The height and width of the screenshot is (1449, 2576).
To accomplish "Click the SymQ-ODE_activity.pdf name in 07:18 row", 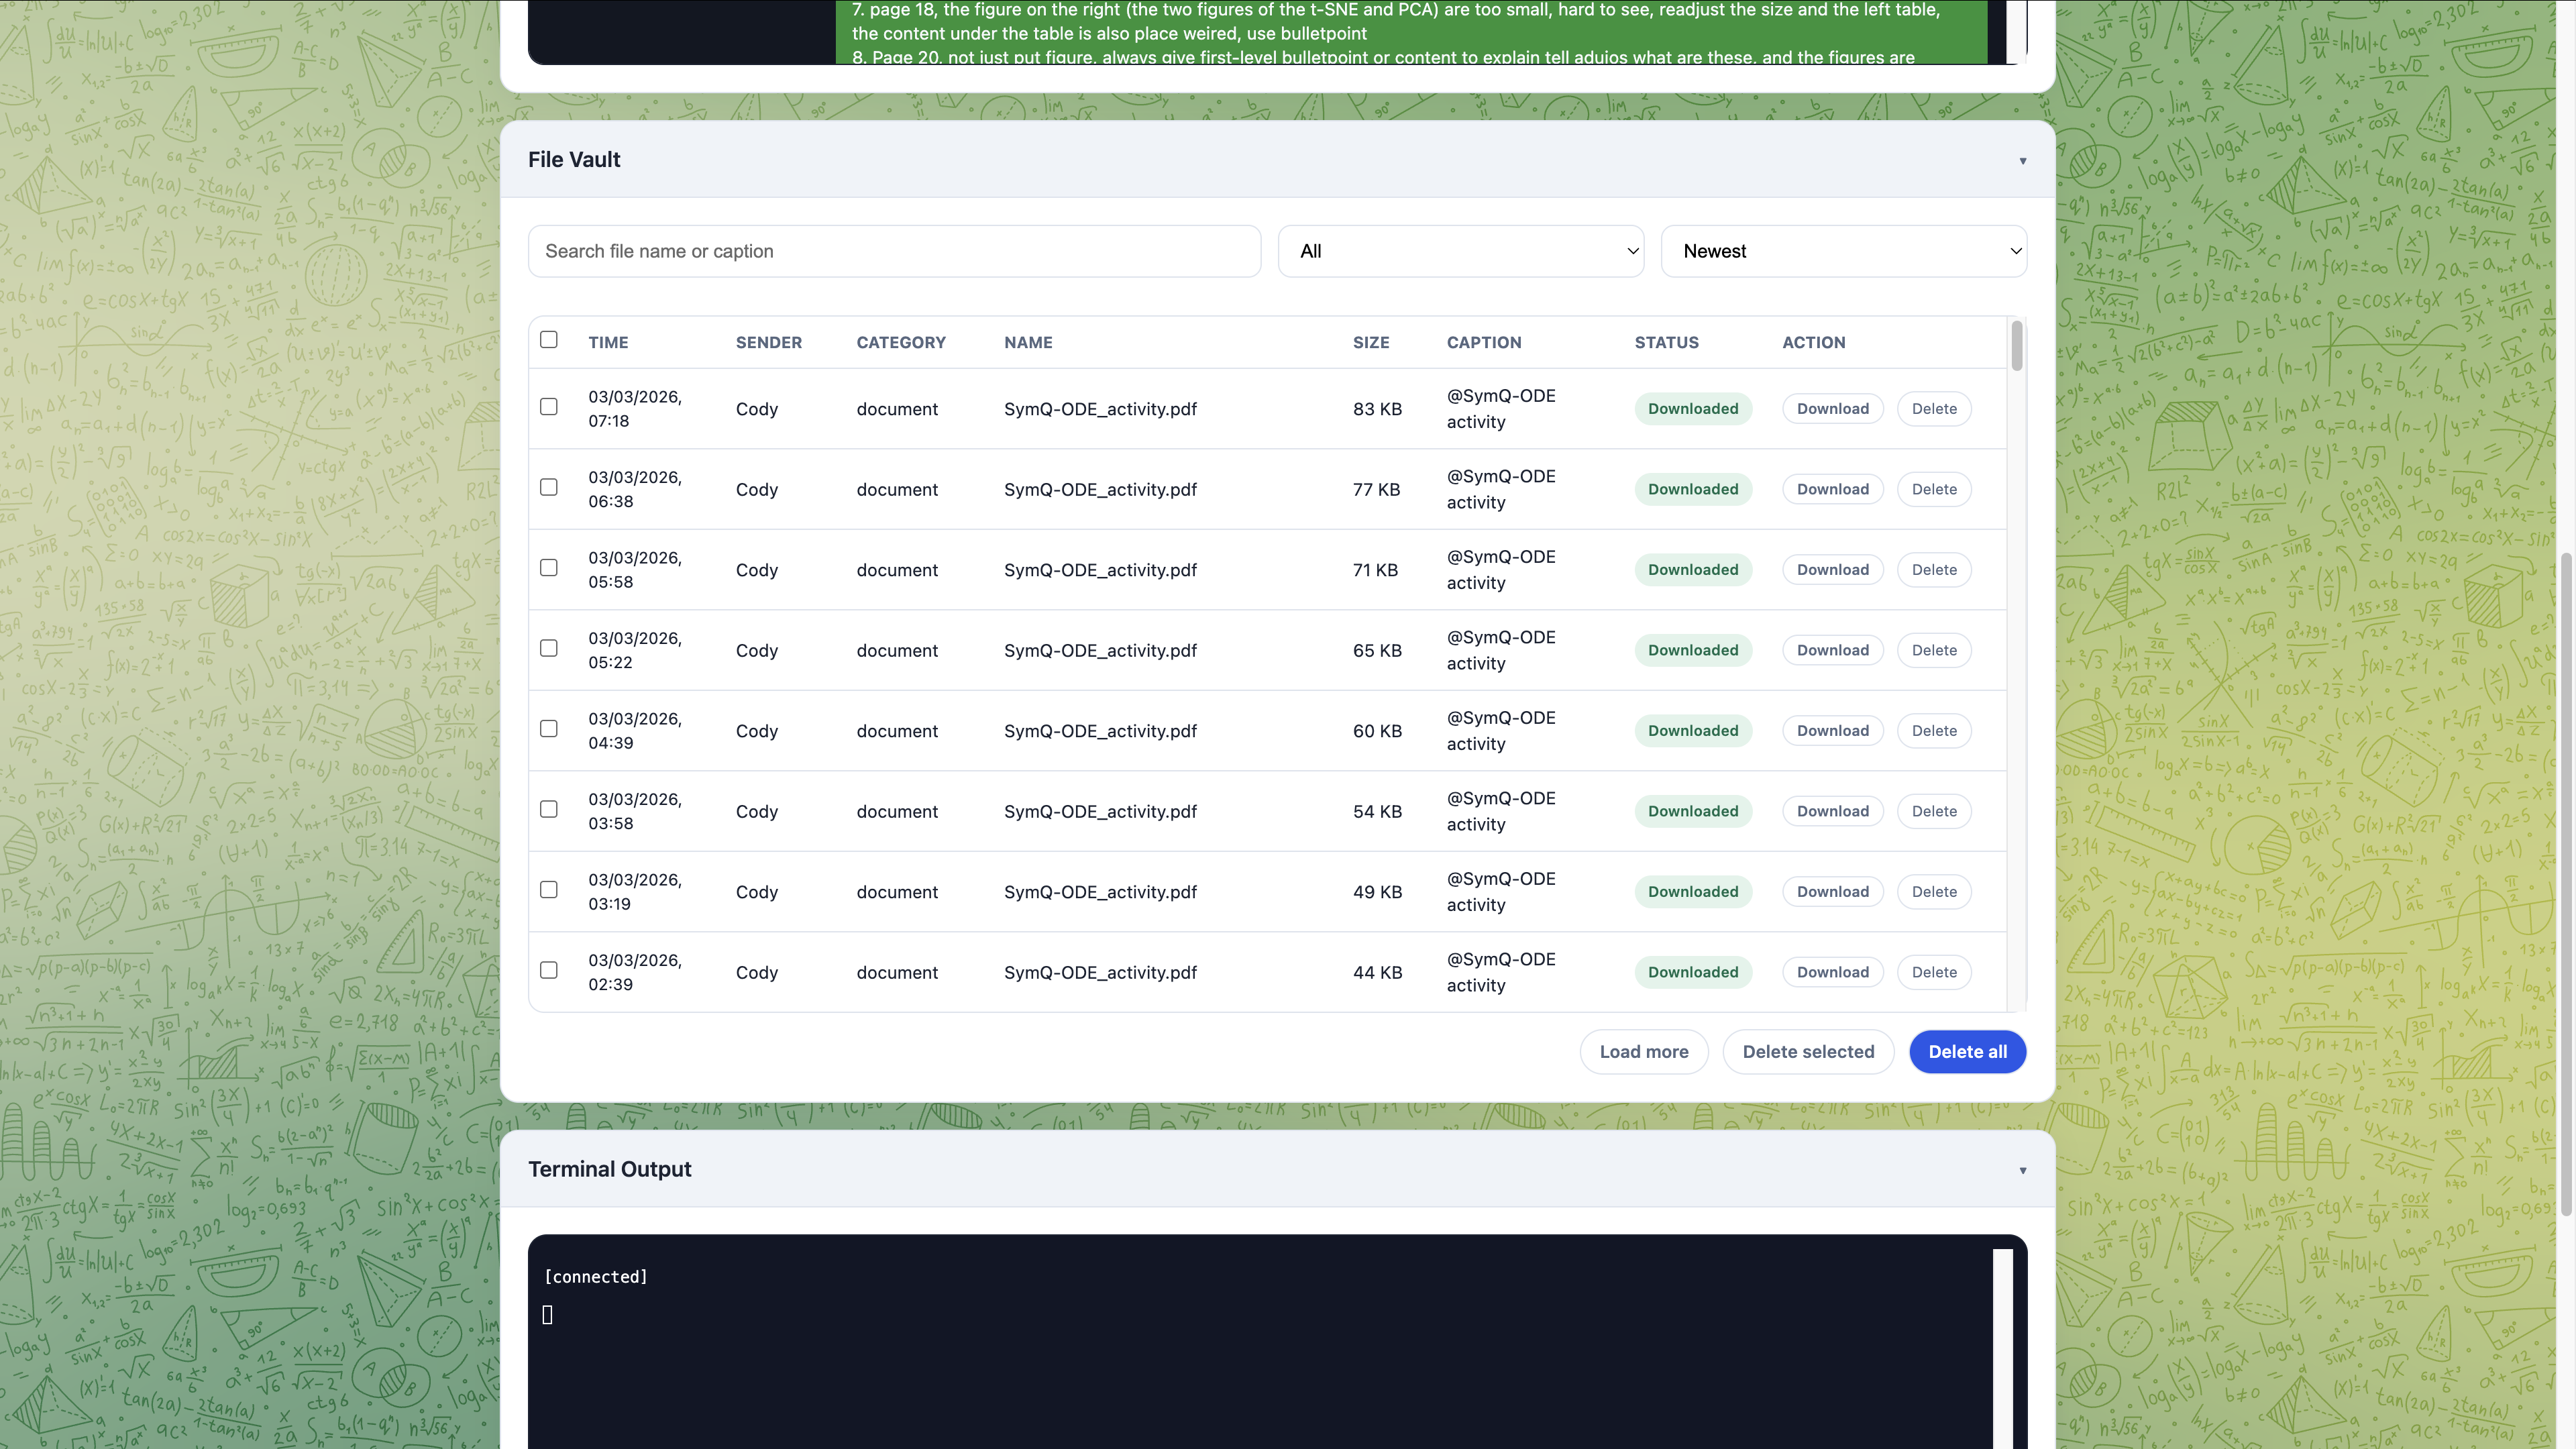I will (1100, 409).
